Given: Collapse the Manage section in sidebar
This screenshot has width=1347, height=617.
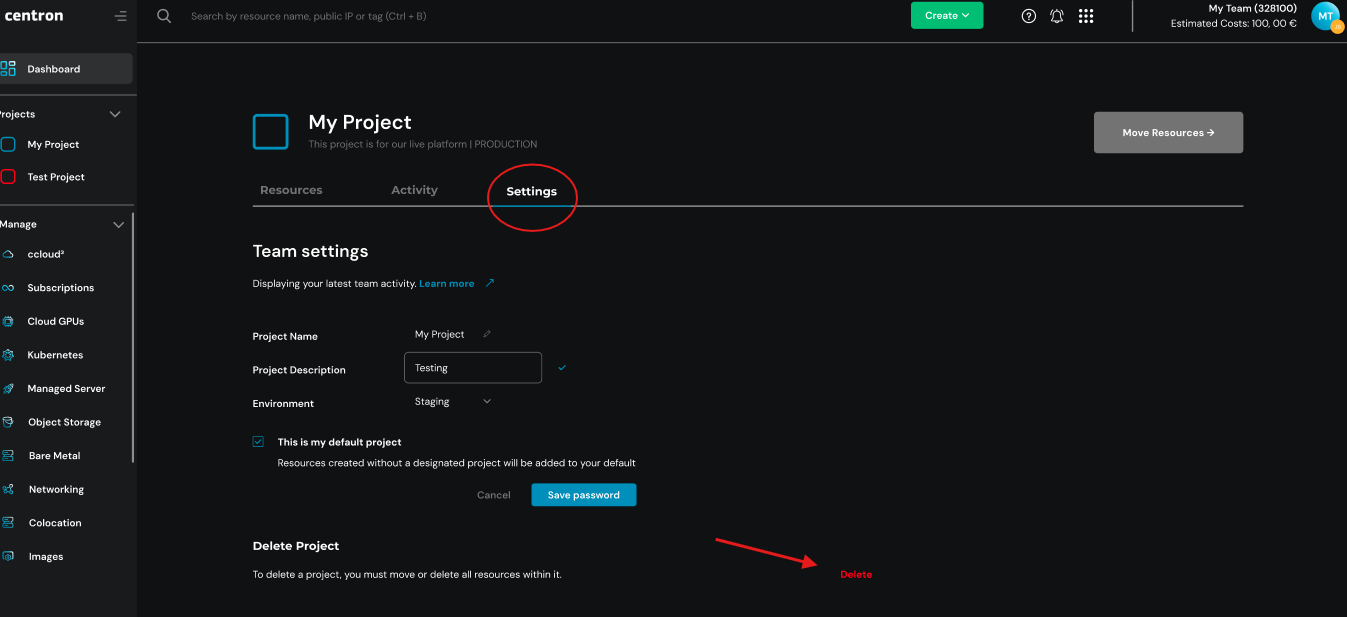Looking at the screenshot, I should point(118,223).
